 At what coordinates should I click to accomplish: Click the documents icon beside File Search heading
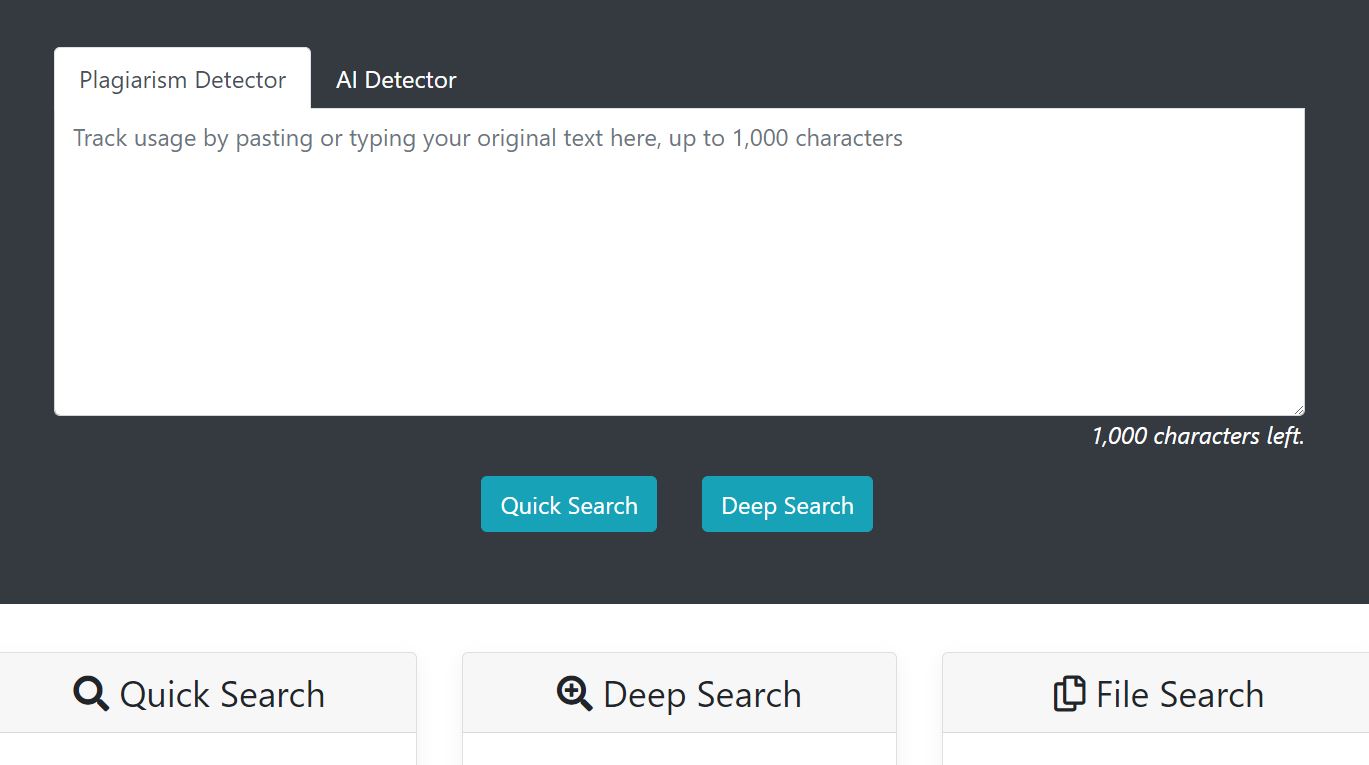point(1069,694)
